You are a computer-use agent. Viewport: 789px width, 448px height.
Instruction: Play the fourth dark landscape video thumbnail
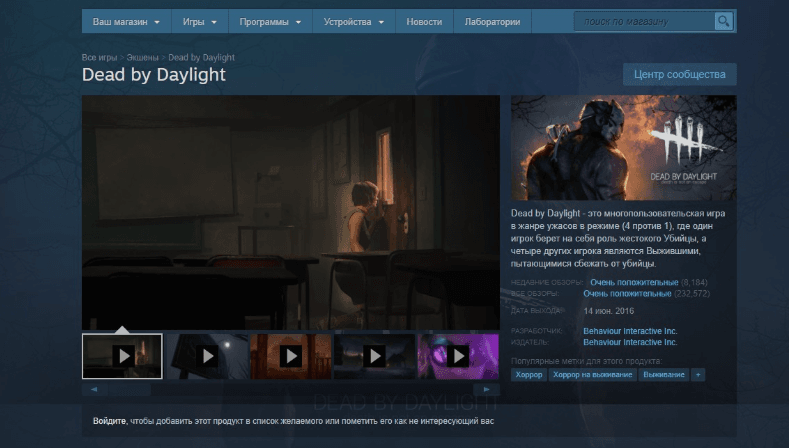point(374,356)
